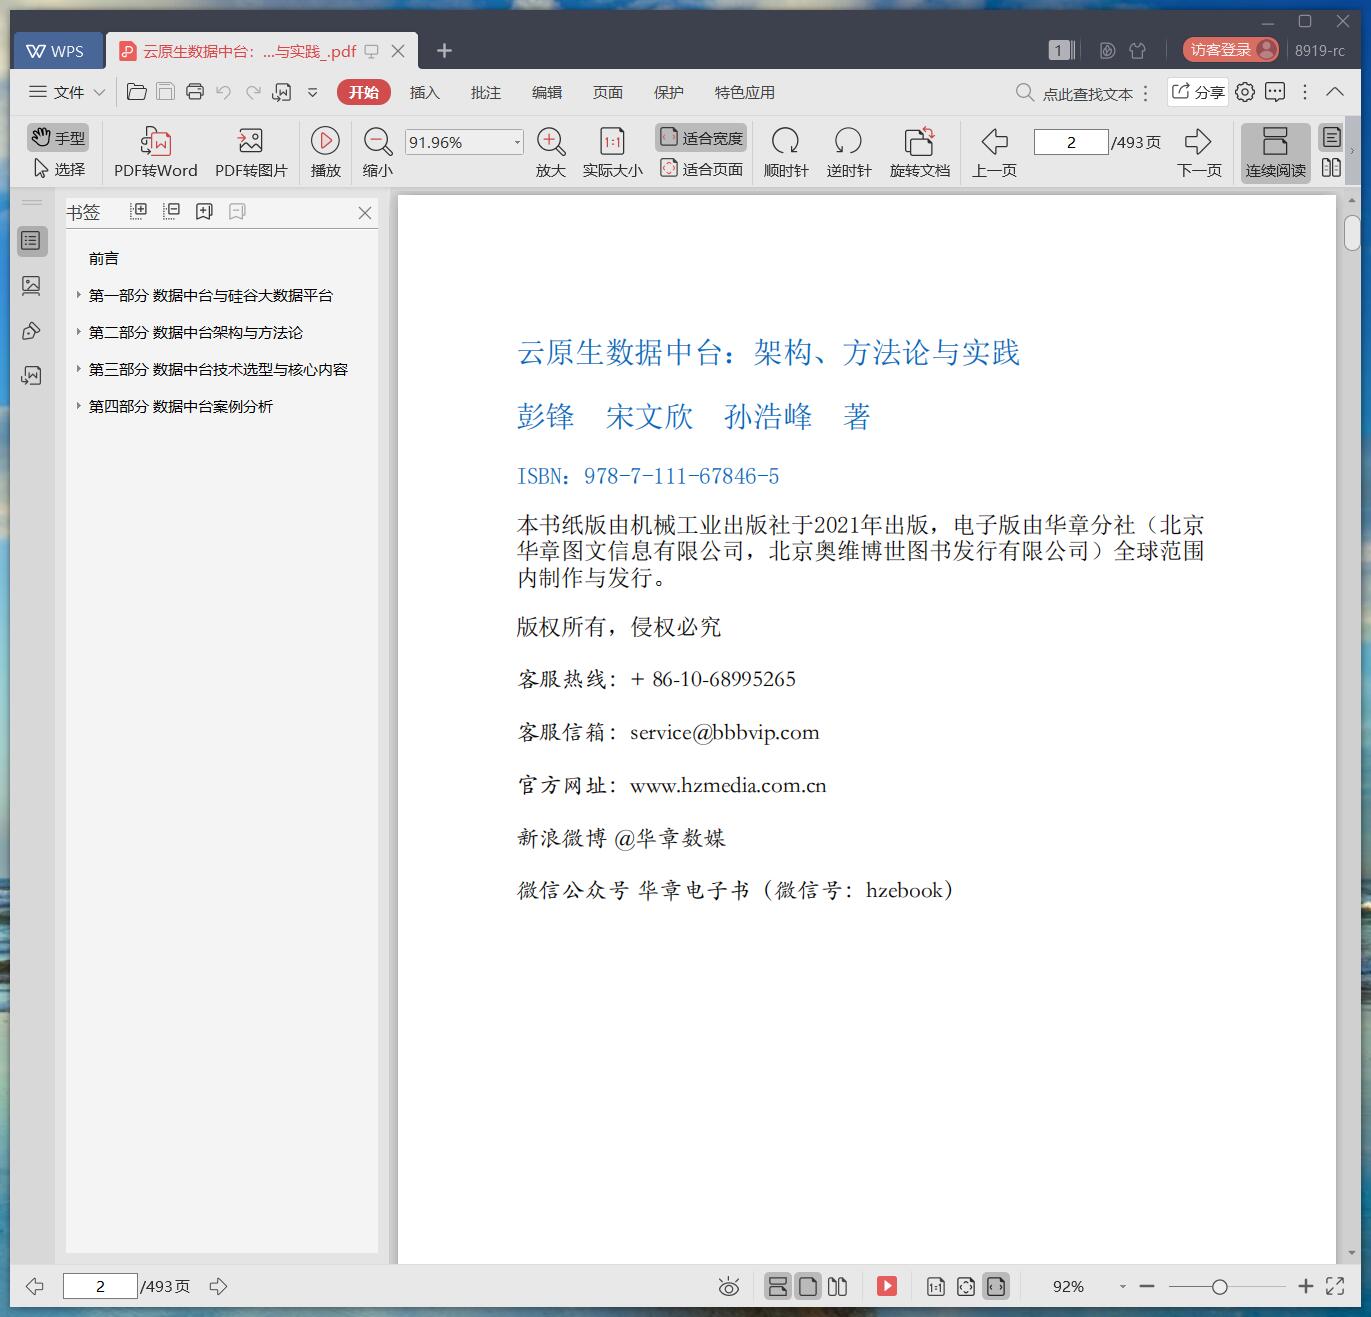Toggle 适合页面 fit page mode

[x=701, y=169]
